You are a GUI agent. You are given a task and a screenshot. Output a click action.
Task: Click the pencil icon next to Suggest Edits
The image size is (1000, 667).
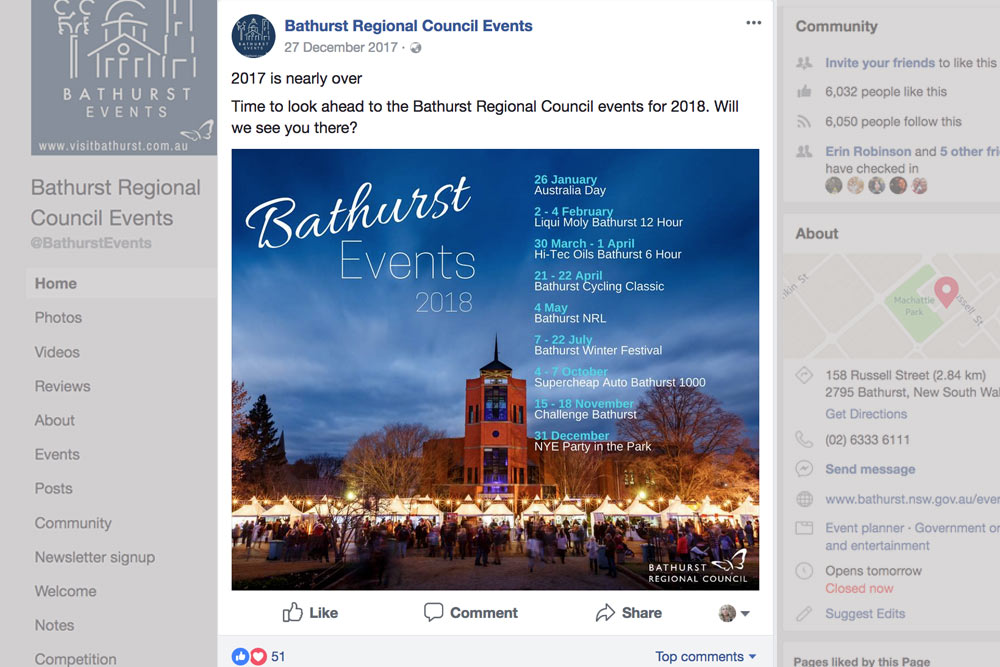(x=804, y=614)
